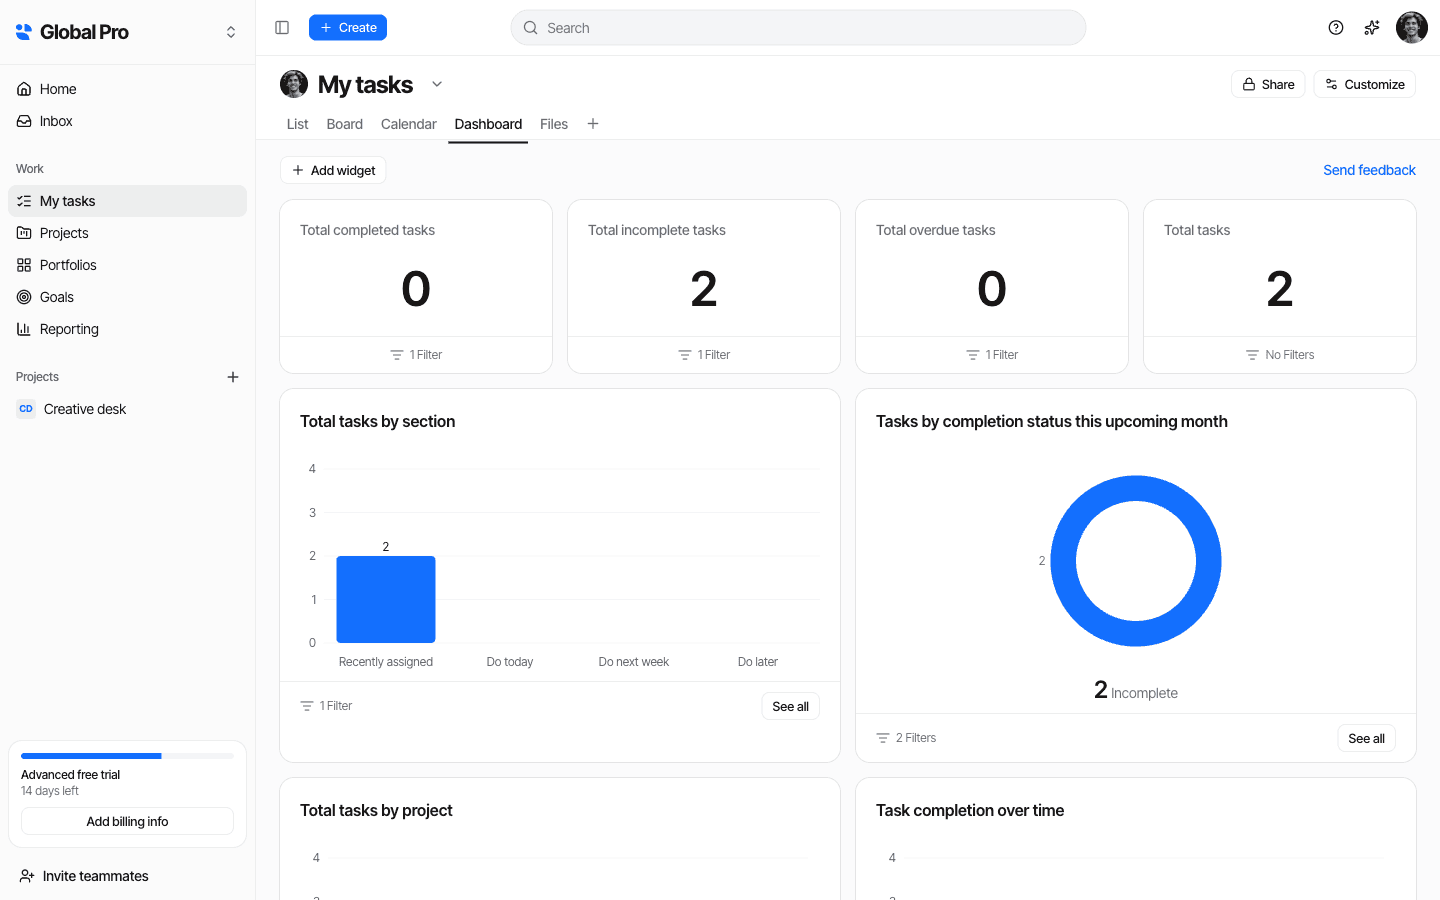Image resolution: width=1440 pixels, height=900 pixels.
Task: Click the 14 days left text
Action: click(50, 791)
